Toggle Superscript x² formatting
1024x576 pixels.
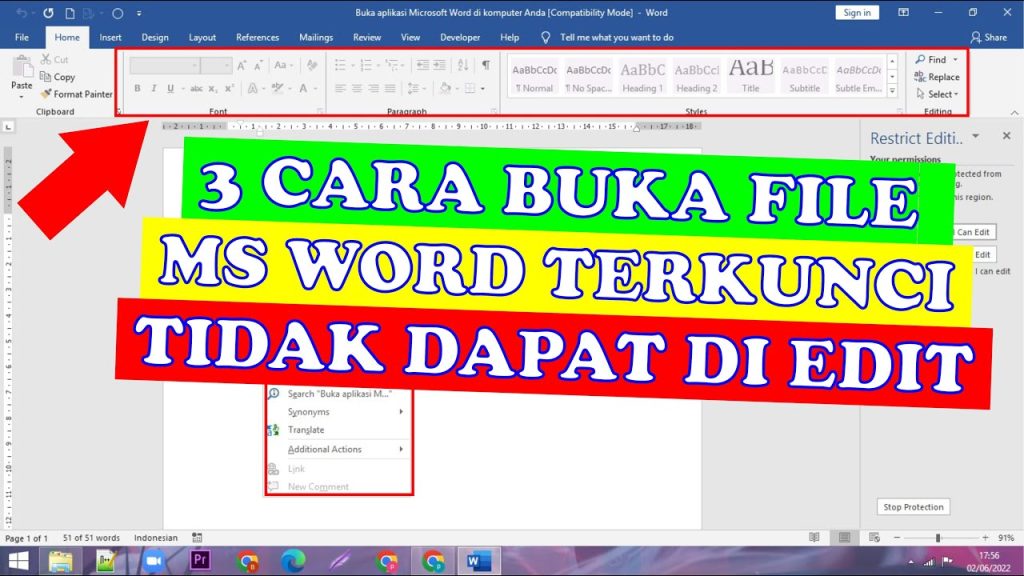[229, 88]
